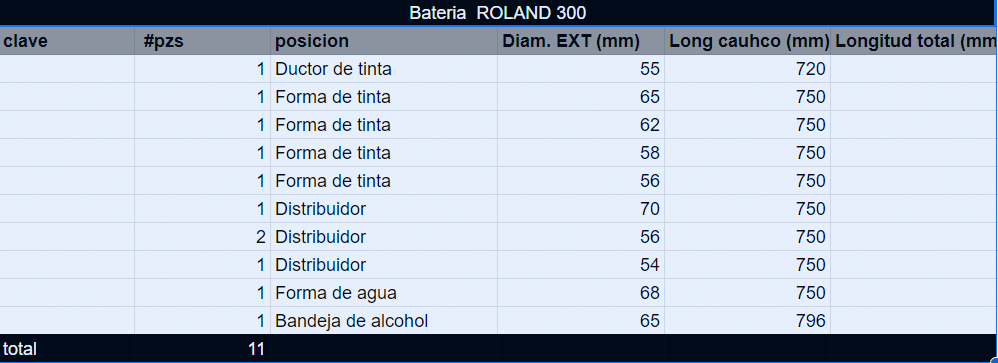Click the posicion header cell

(x=384, y=41)
